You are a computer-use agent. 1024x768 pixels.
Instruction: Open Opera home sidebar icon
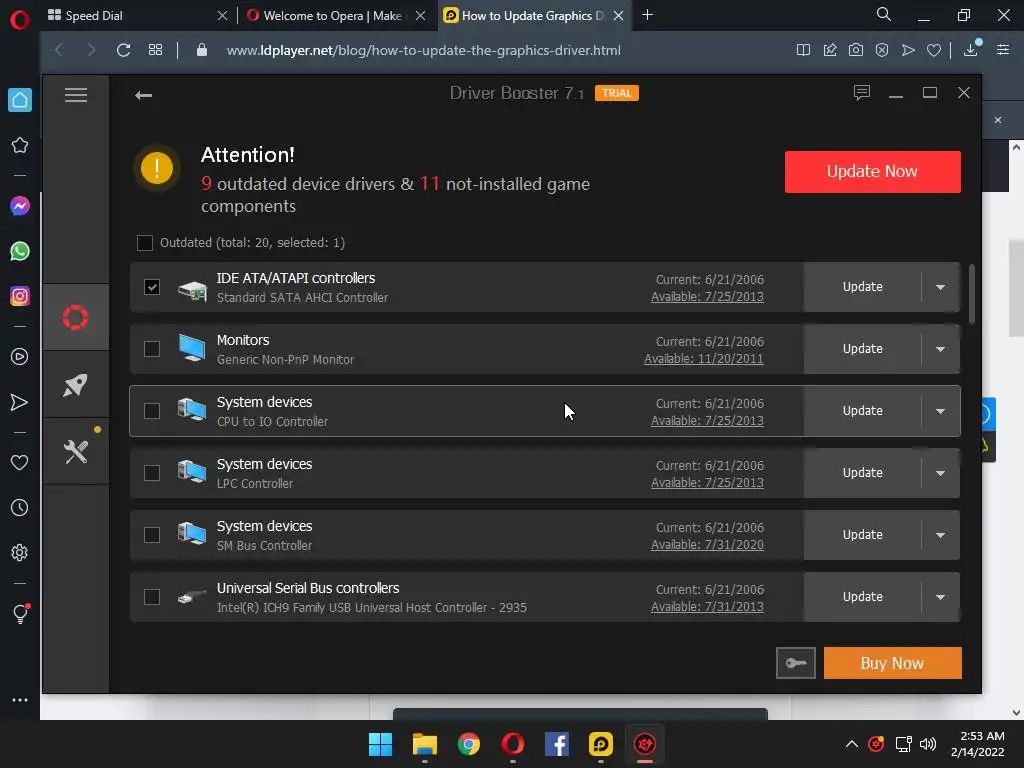coord(20,100)
